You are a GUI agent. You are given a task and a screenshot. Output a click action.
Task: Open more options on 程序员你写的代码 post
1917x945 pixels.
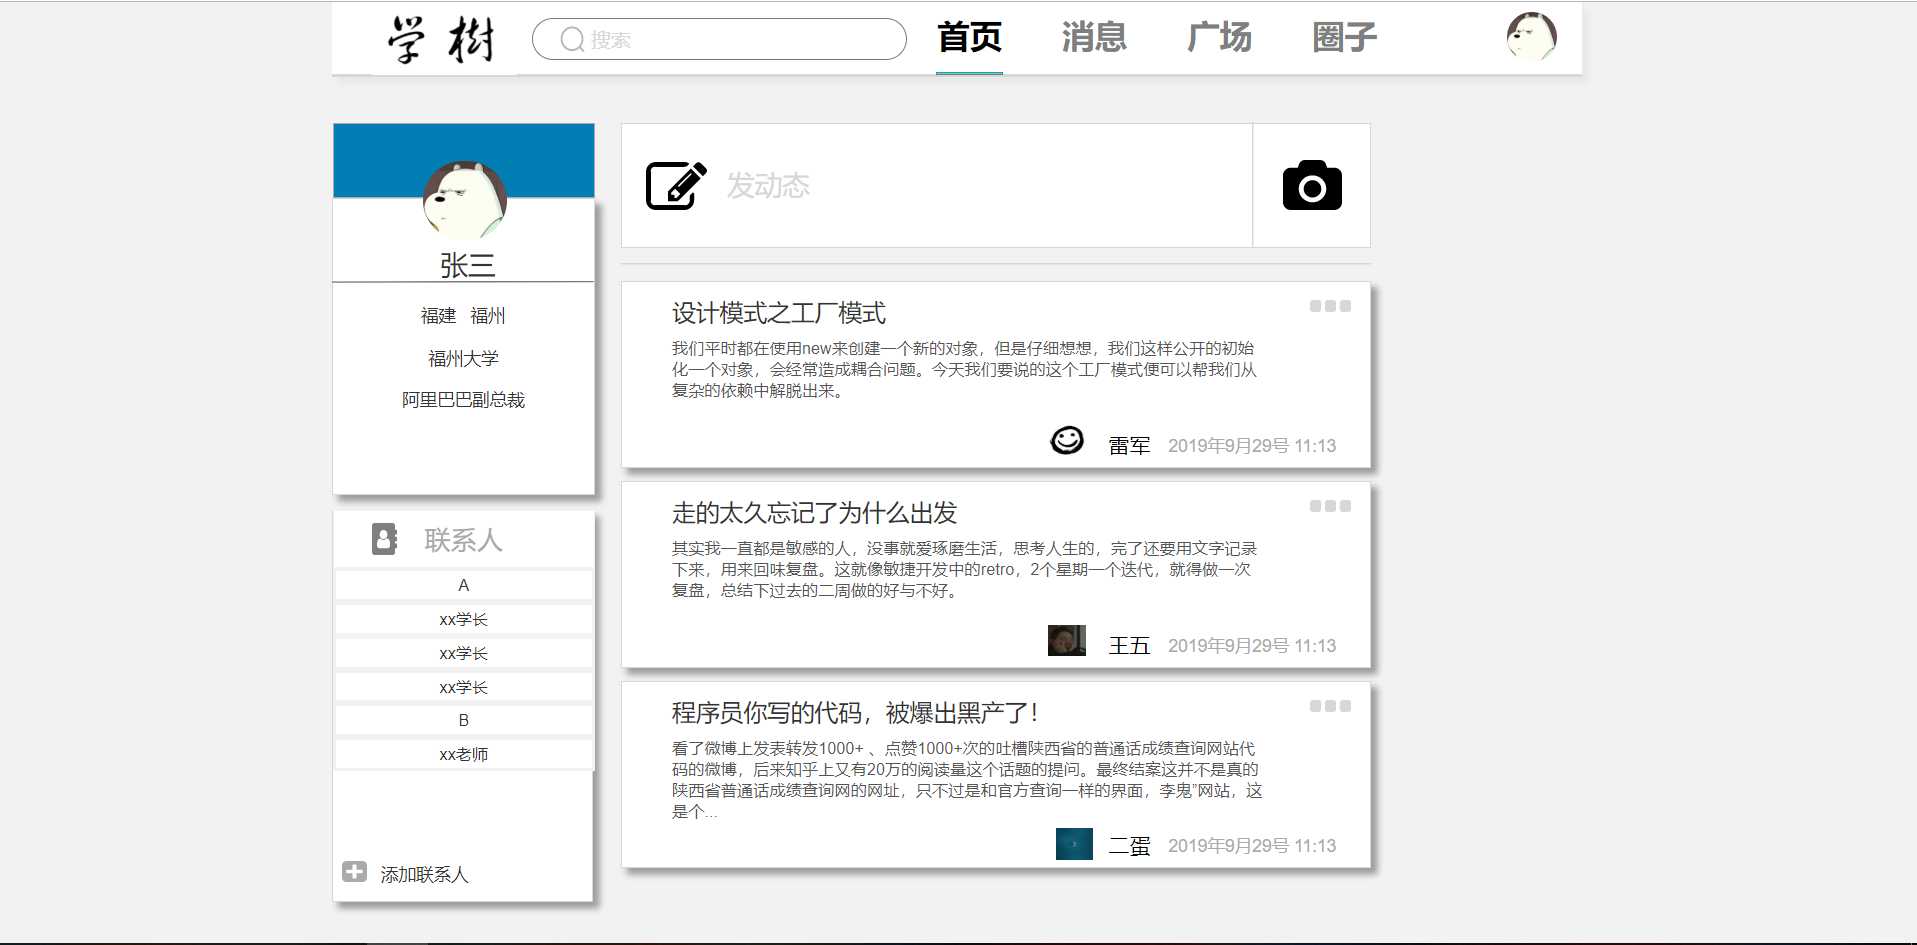coord(1330,706)
